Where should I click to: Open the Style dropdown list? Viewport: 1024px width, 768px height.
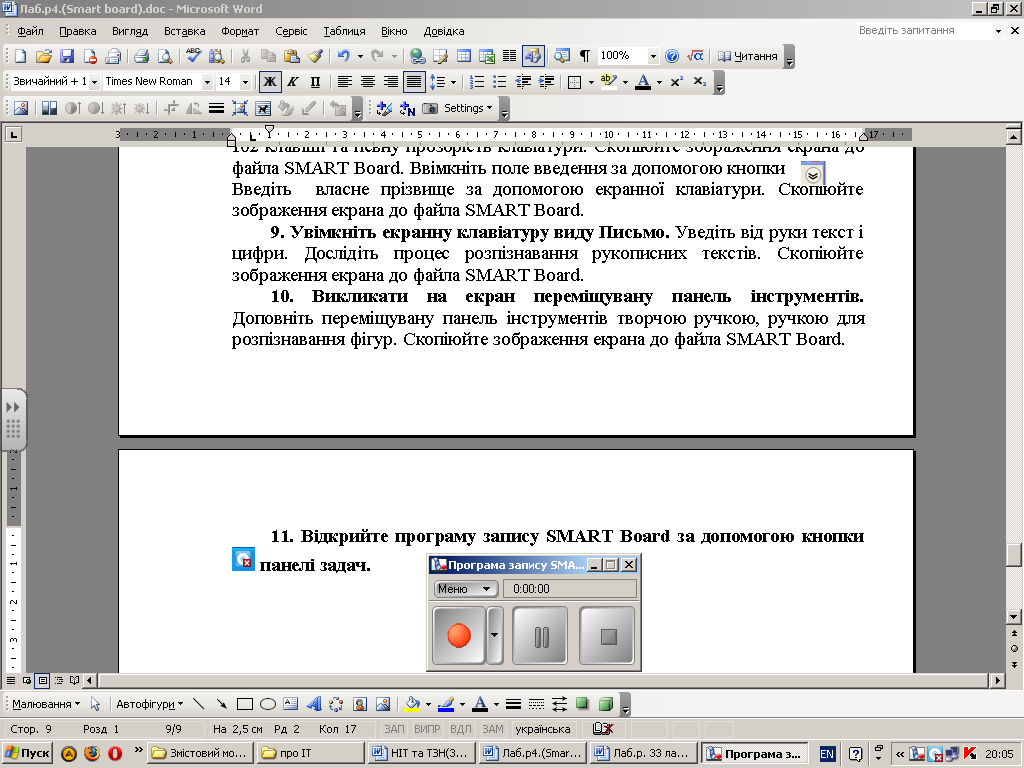click(94, 82)
